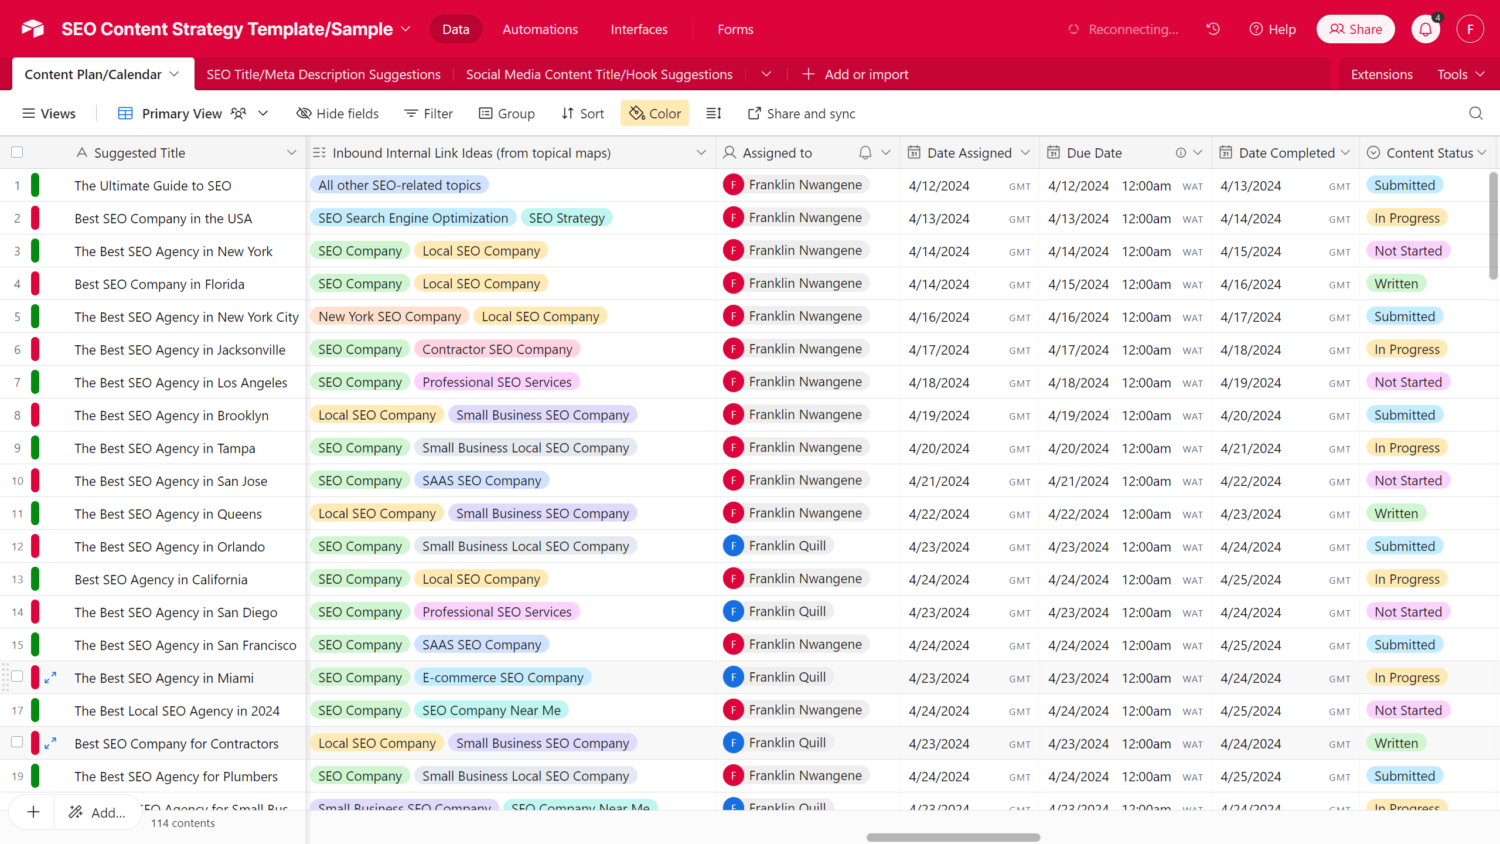Toggle the select-all rows checkbox
1500x844 pixels.
pyautogui.click(x=17, y=153)
